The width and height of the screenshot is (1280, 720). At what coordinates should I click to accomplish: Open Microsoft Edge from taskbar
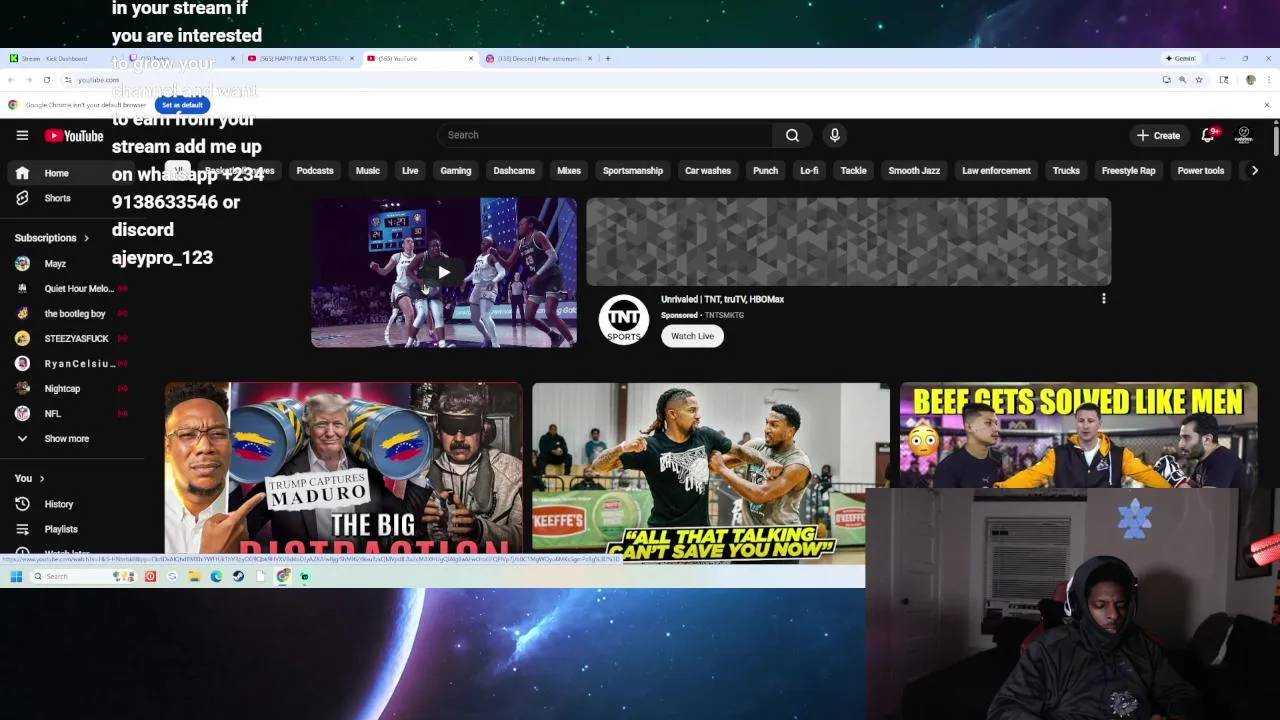tap(216, 576)
